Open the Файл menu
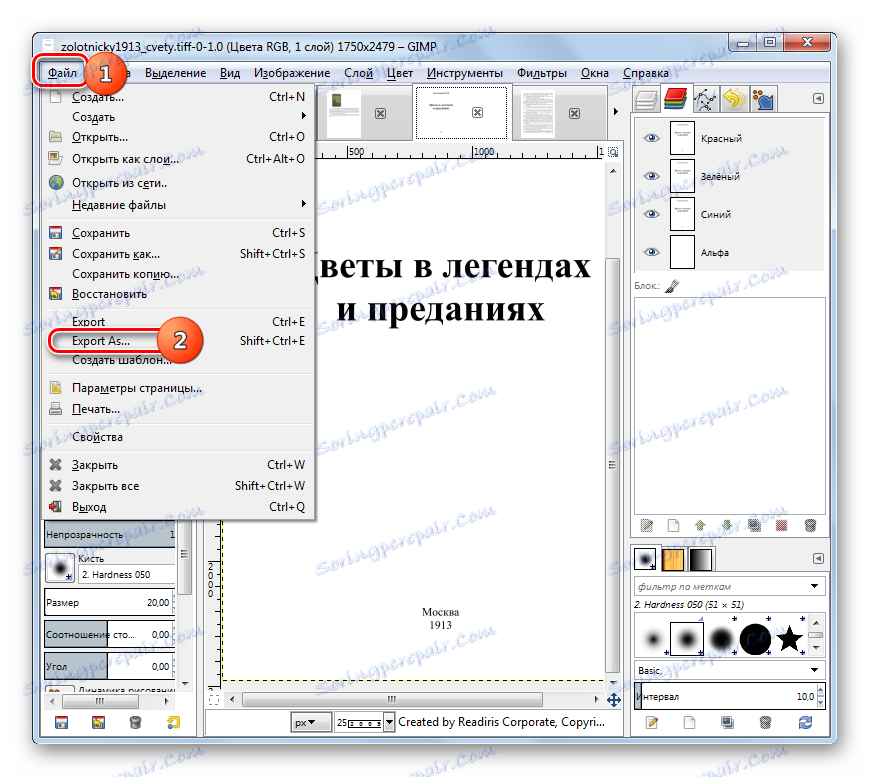The image size is (870, 777). 62,73
